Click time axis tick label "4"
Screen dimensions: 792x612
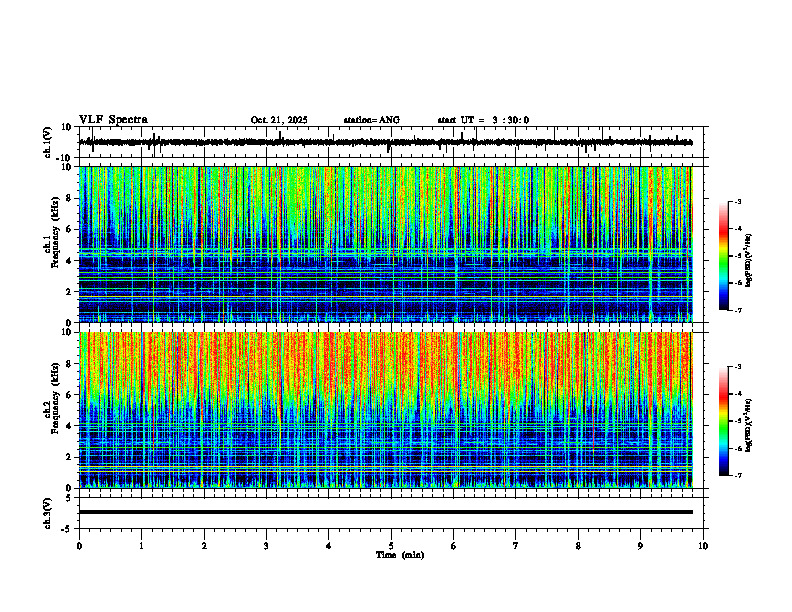pos(329,546)
